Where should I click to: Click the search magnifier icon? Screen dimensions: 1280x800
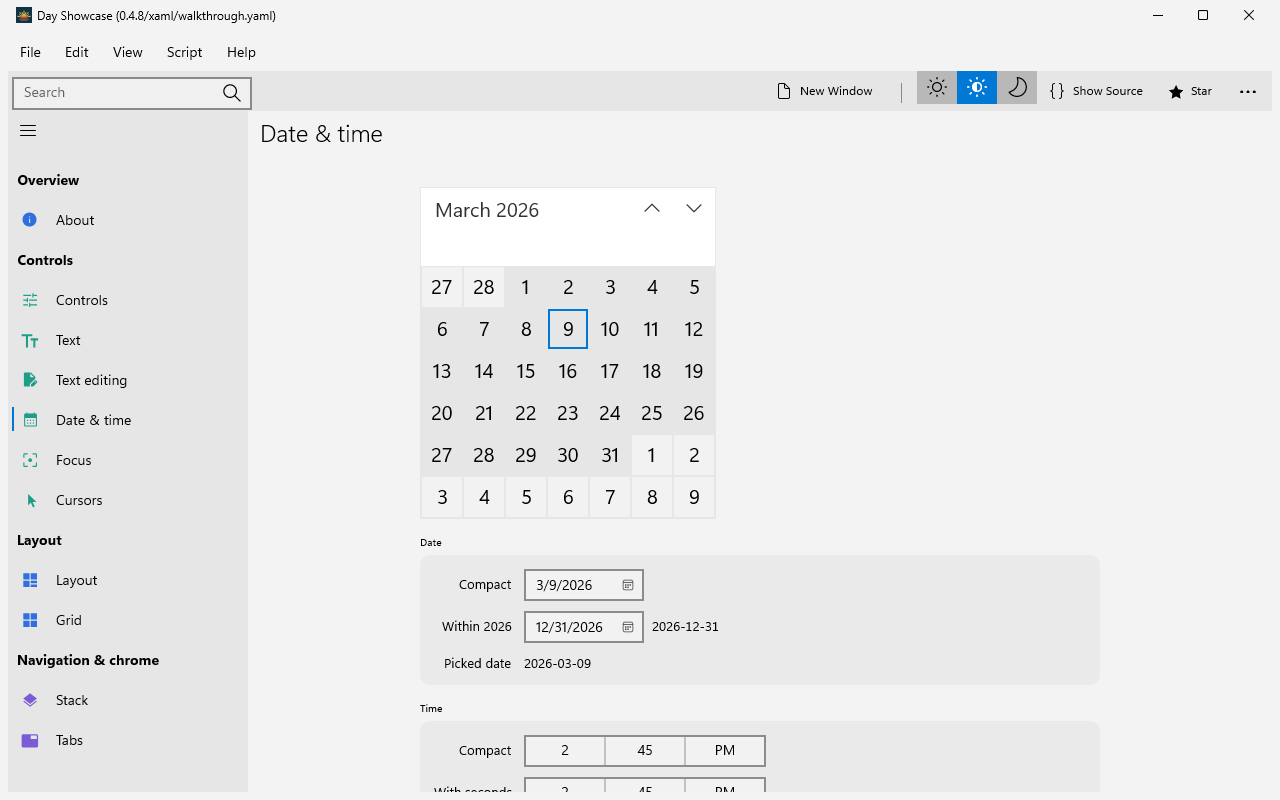(232, 92)
